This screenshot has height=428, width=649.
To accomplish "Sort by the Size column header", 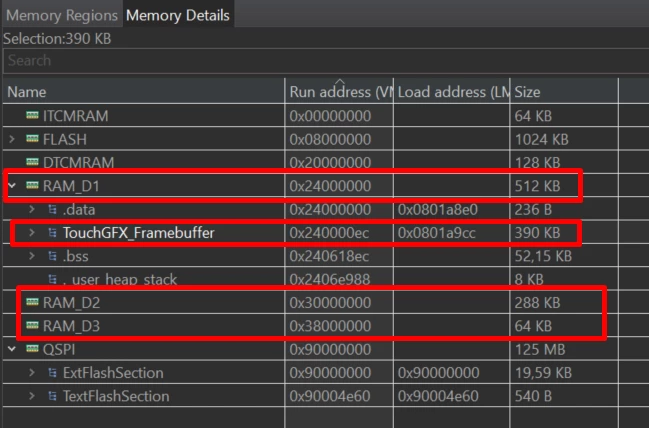I will pos(564,91).
